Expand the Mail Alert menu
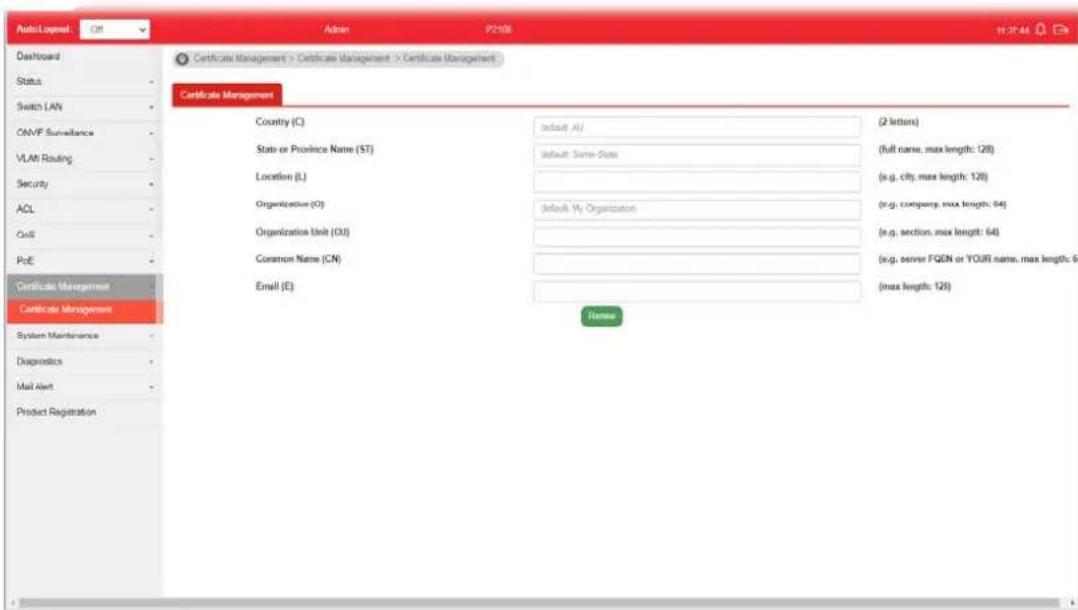Screen dimensions: 1078x610 84,386
